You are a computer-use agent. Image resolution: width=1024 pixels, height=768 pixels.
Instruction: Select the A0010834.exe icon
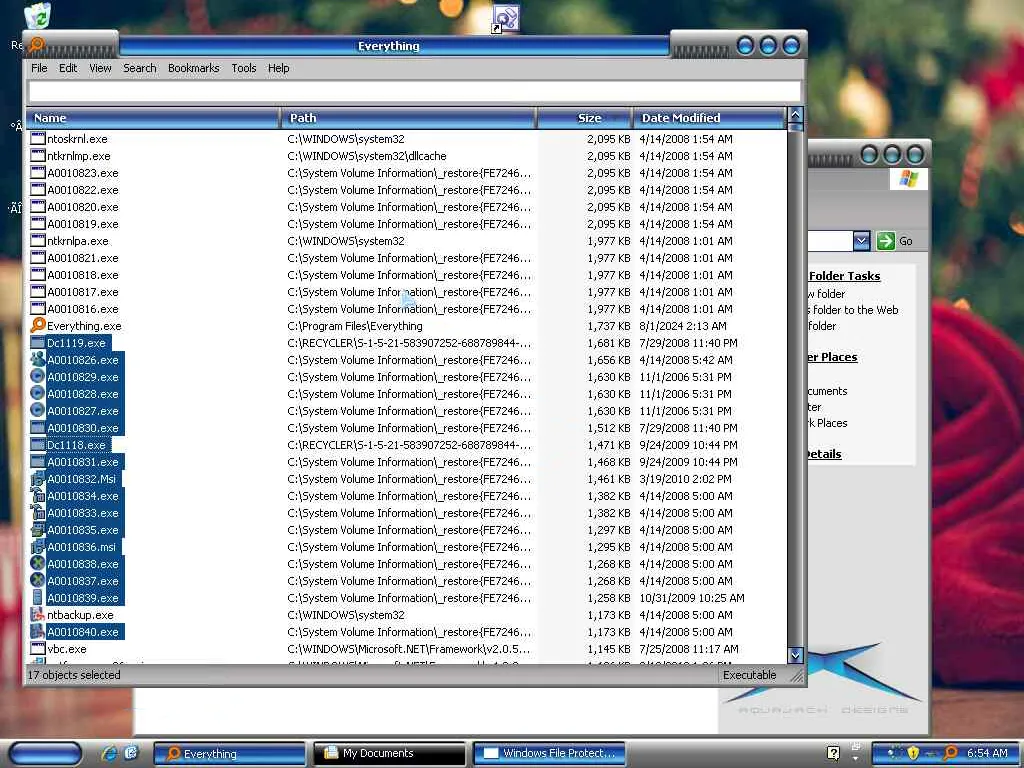coord(38,496)
